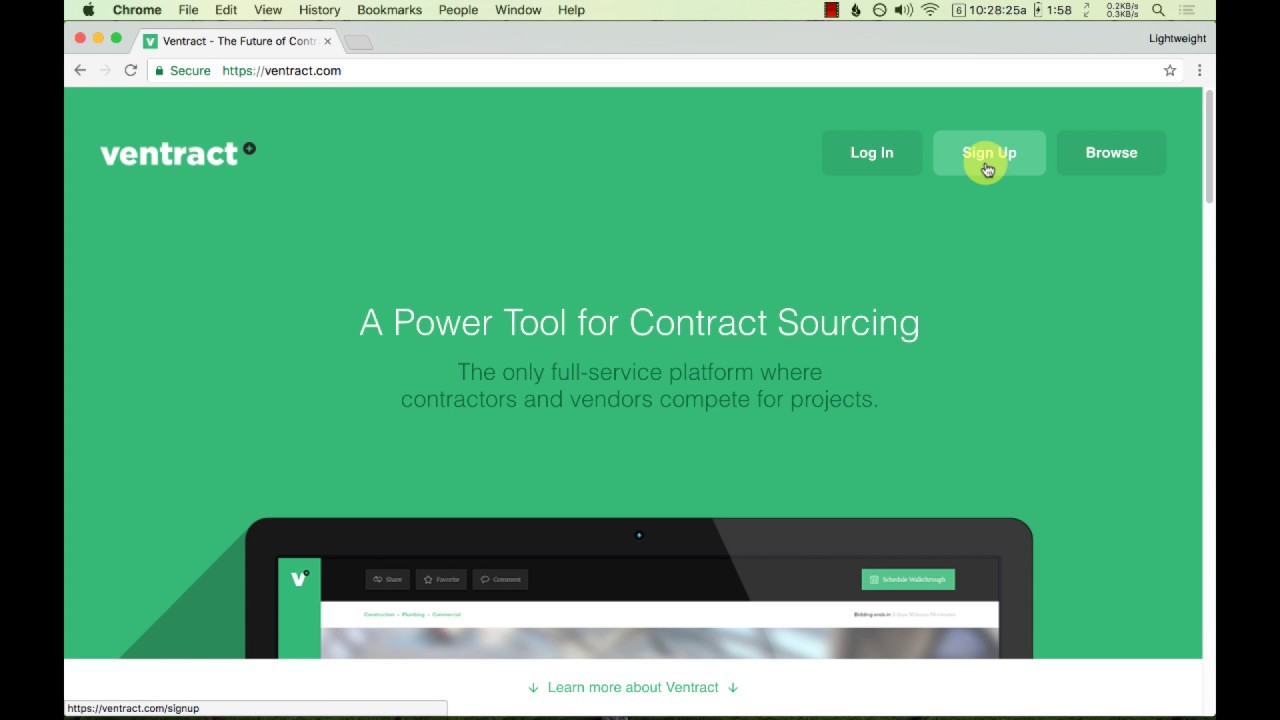Open the Apple menu
This screenshot has width=1280, height=720.
point(88,10)
